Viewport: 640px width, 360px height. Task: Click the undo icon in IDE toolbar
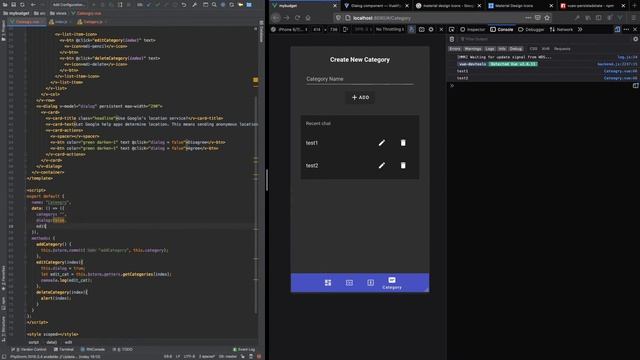click(184, 5)
